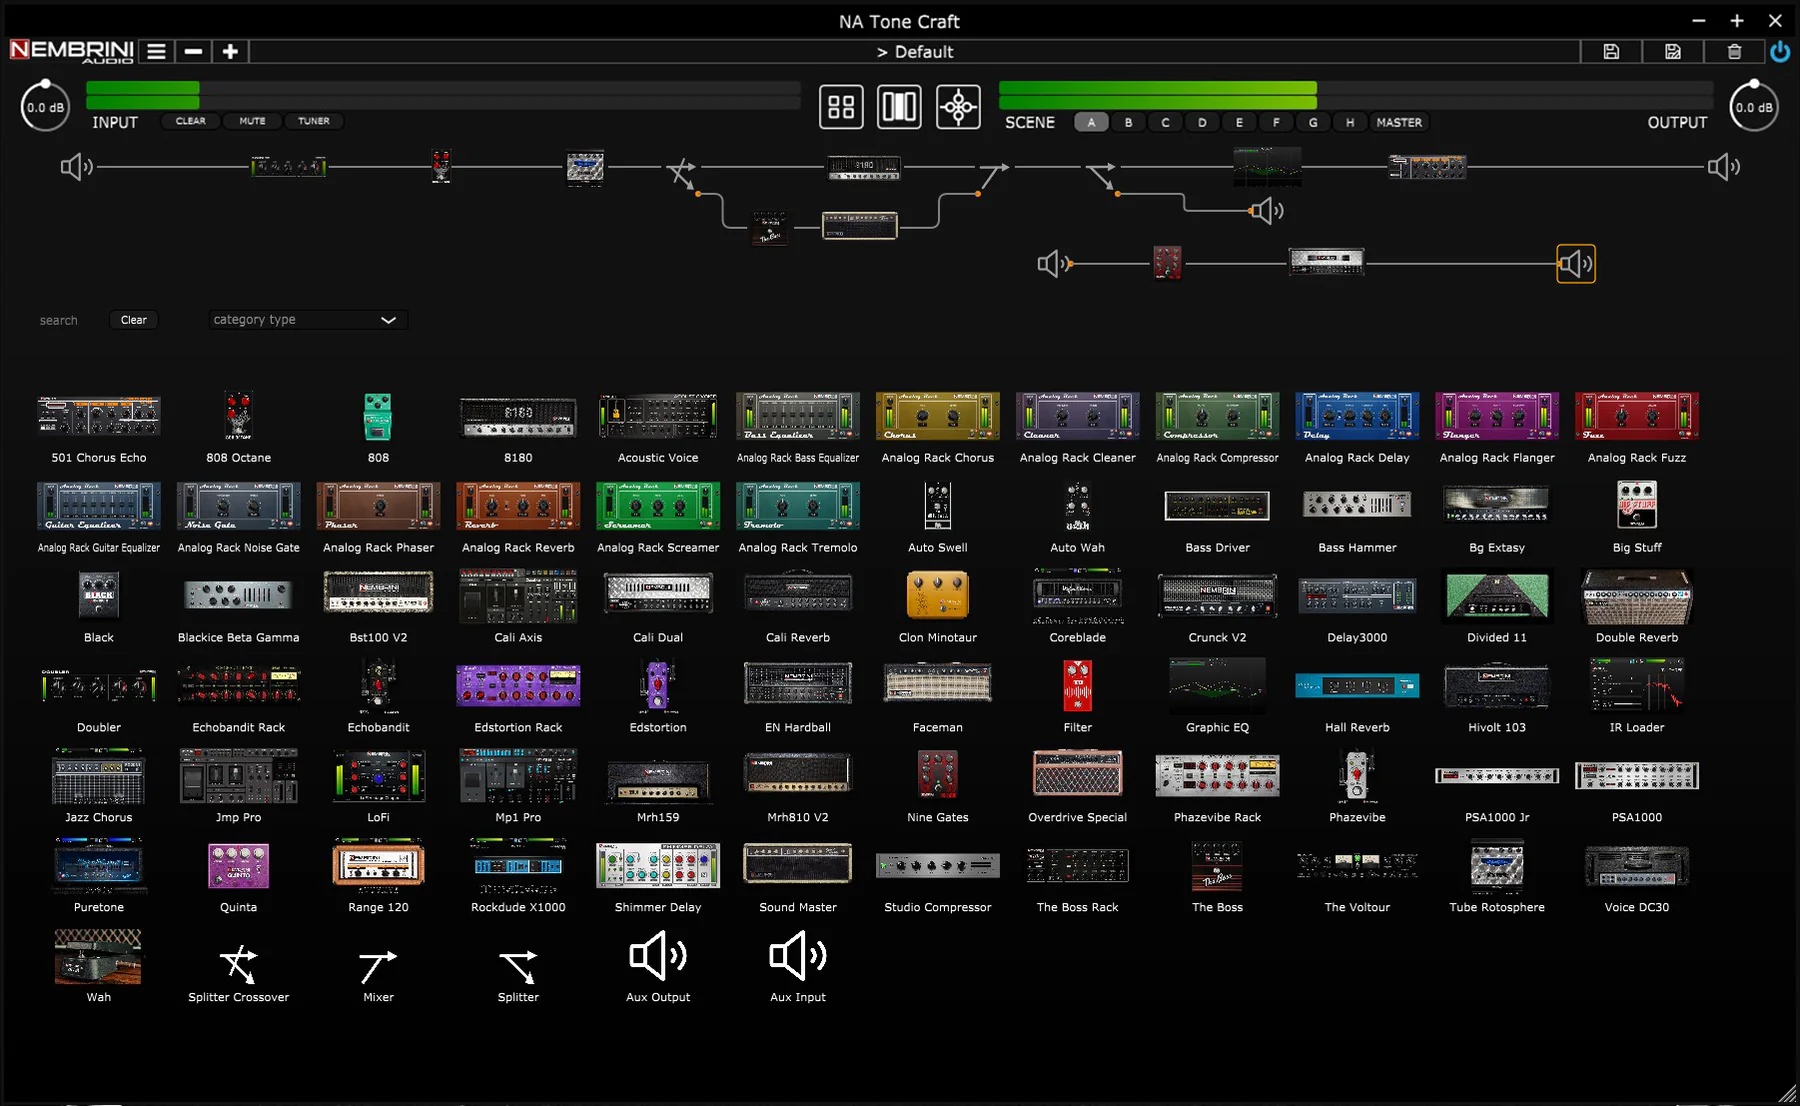The width and height of the screenshot is (1800, 1106).
Task: Select the MASTER scene tab
Action: click(1399, 122)
